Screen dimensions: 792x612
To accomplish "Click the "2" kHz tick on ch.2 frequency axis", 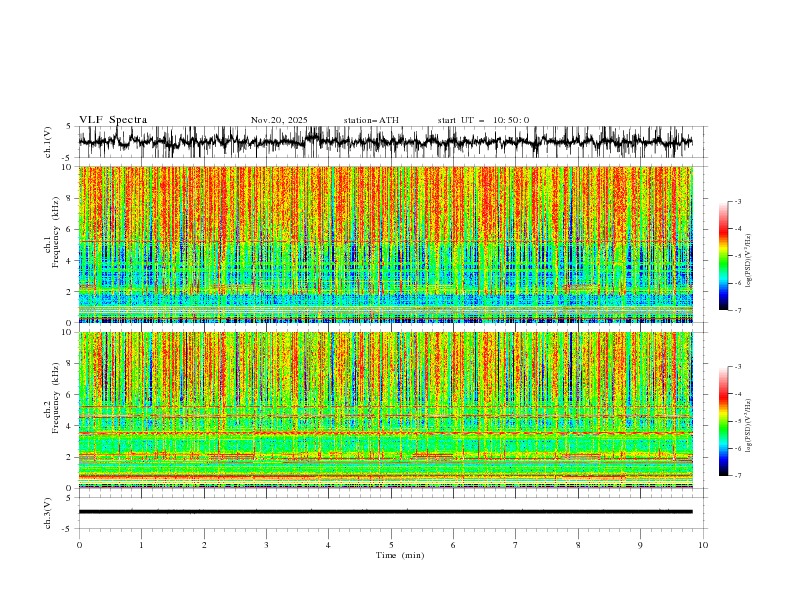I will point(69,457).
